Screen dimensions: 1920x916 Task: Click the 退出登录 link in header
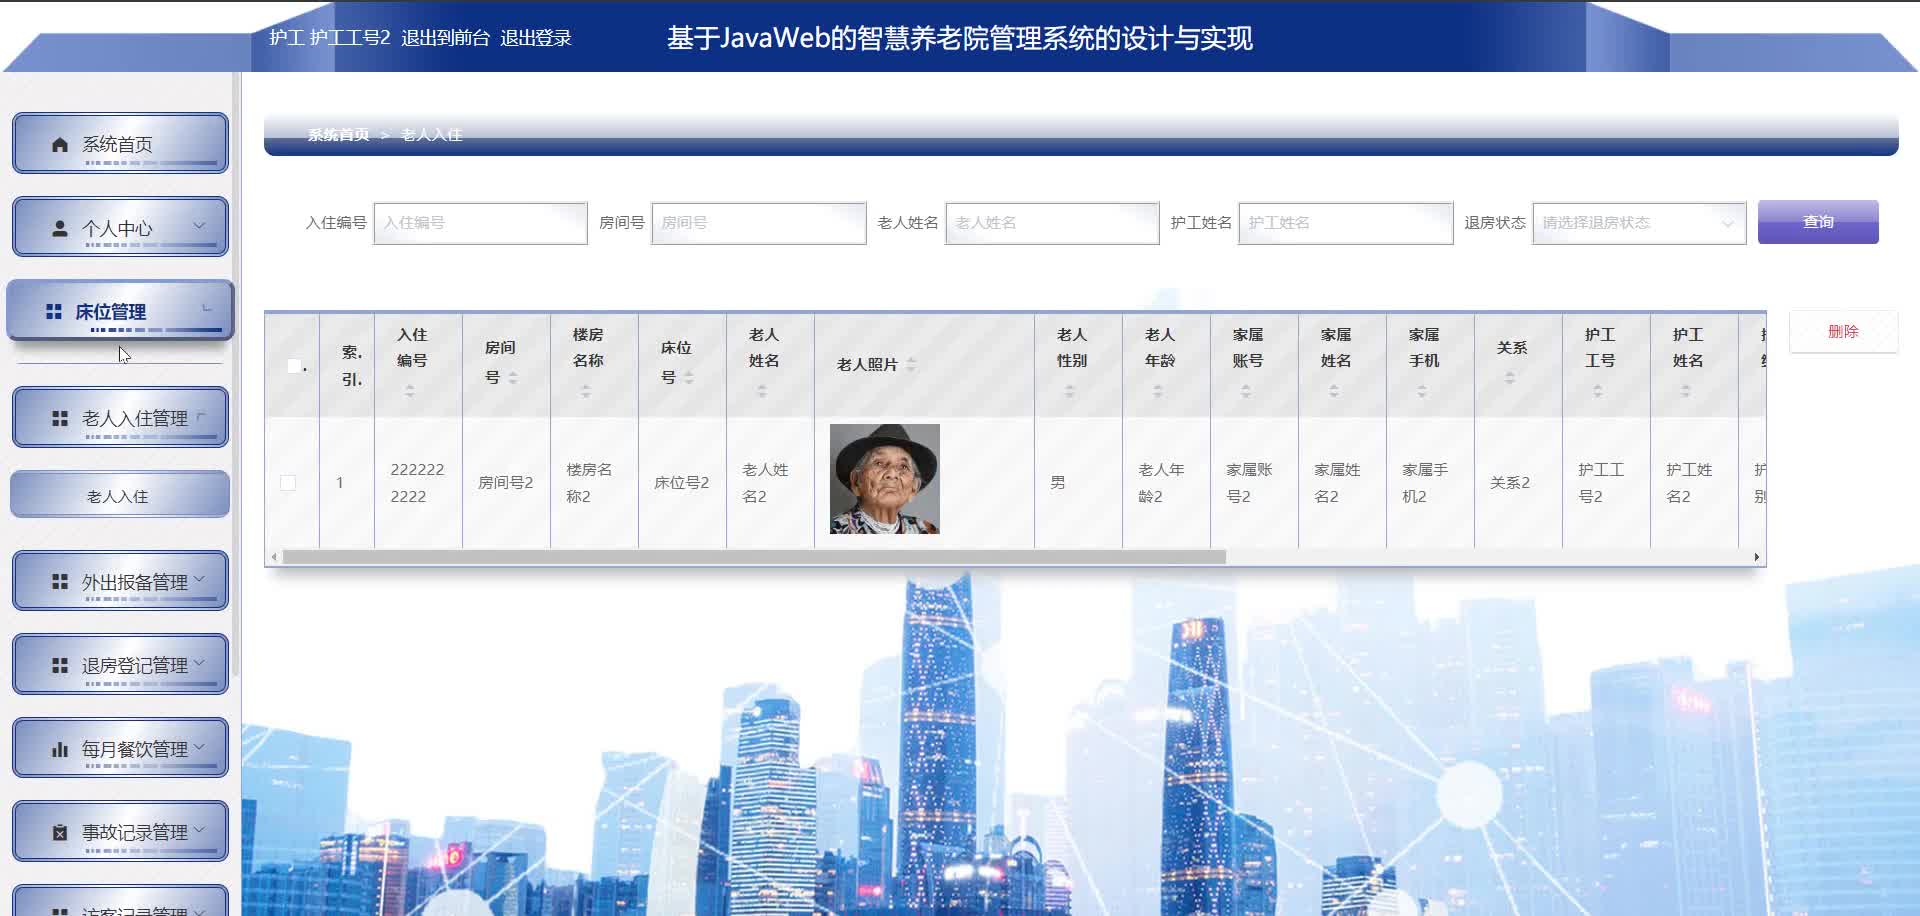click(x=535, y=38)
